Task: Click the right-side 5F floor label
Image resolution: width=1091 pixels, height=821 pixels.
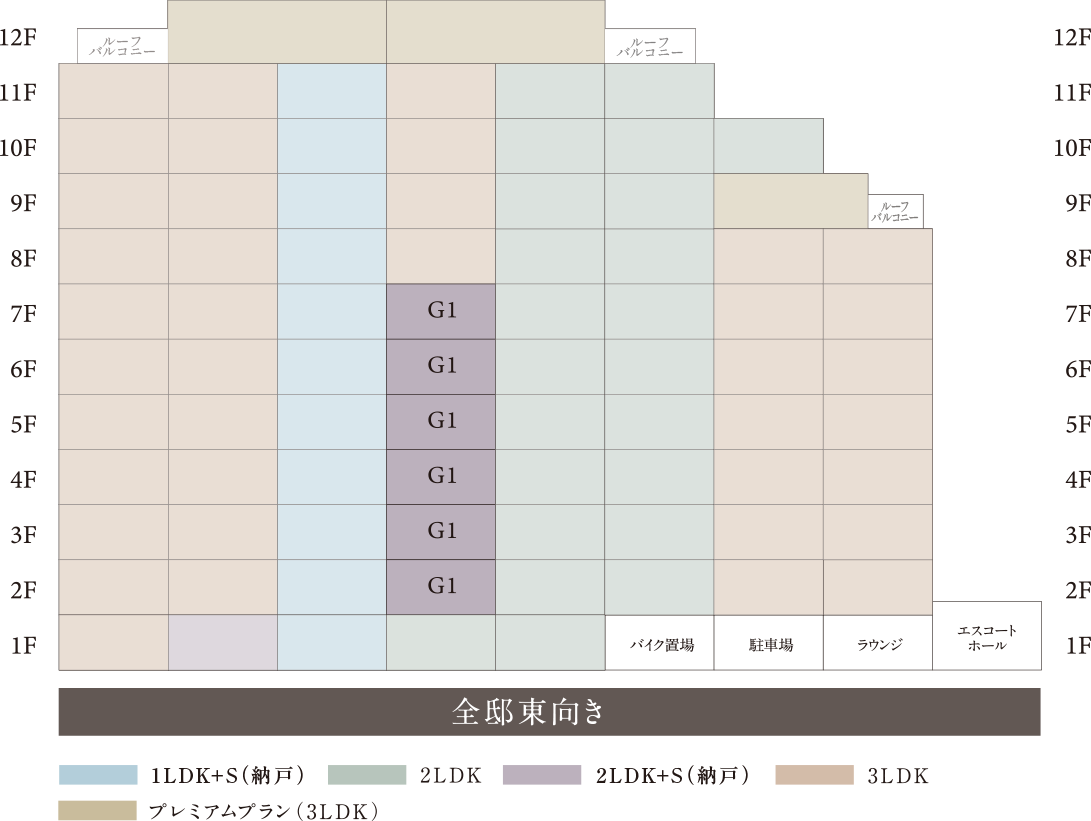Action: (x=1078, y=424)
